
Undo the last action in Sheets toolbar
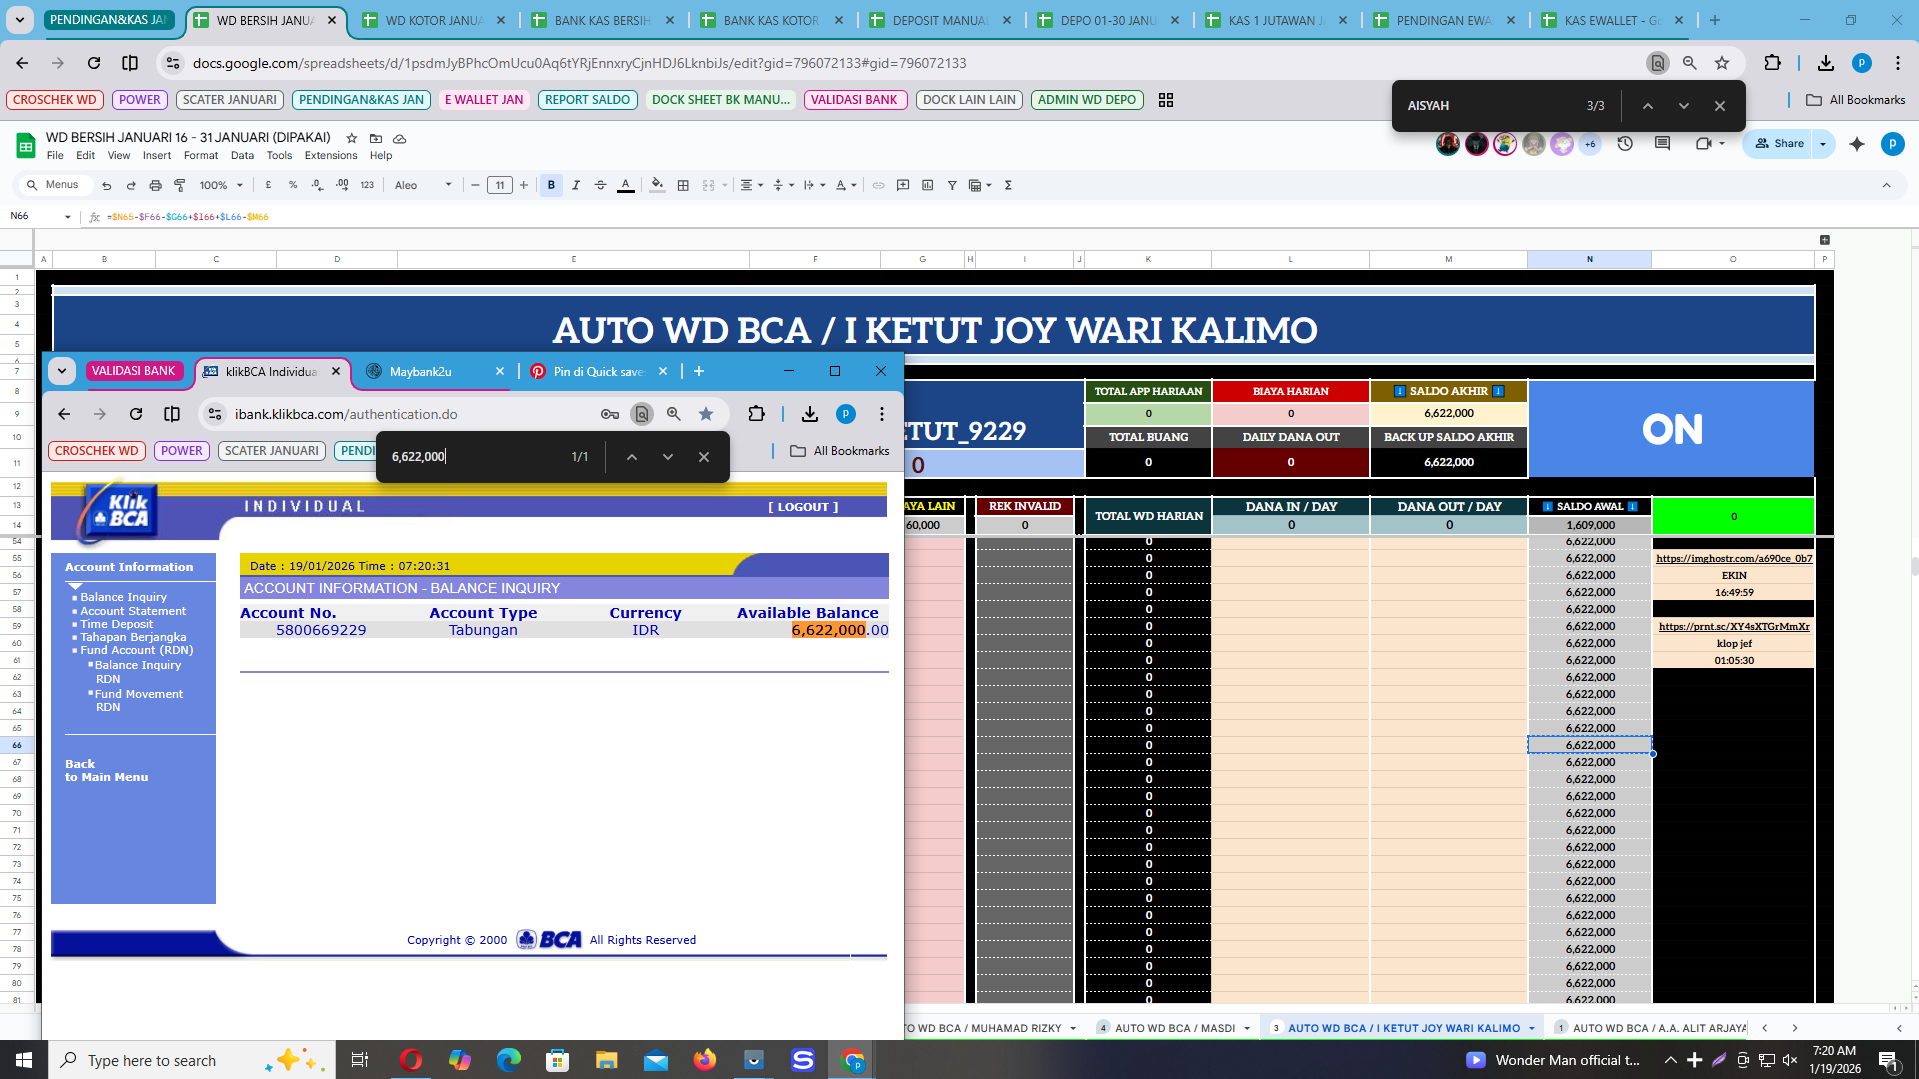coord(106,185)
